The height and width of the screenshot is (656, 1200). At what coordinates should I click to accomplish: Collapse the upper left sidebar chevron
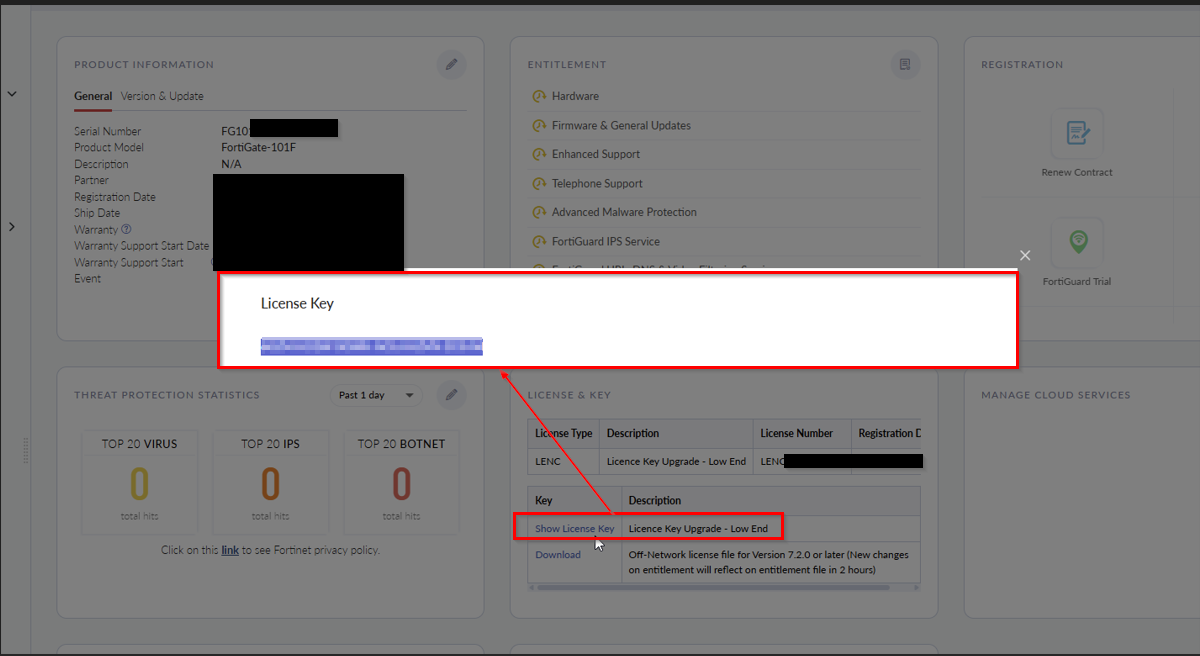tap(12, 94)
